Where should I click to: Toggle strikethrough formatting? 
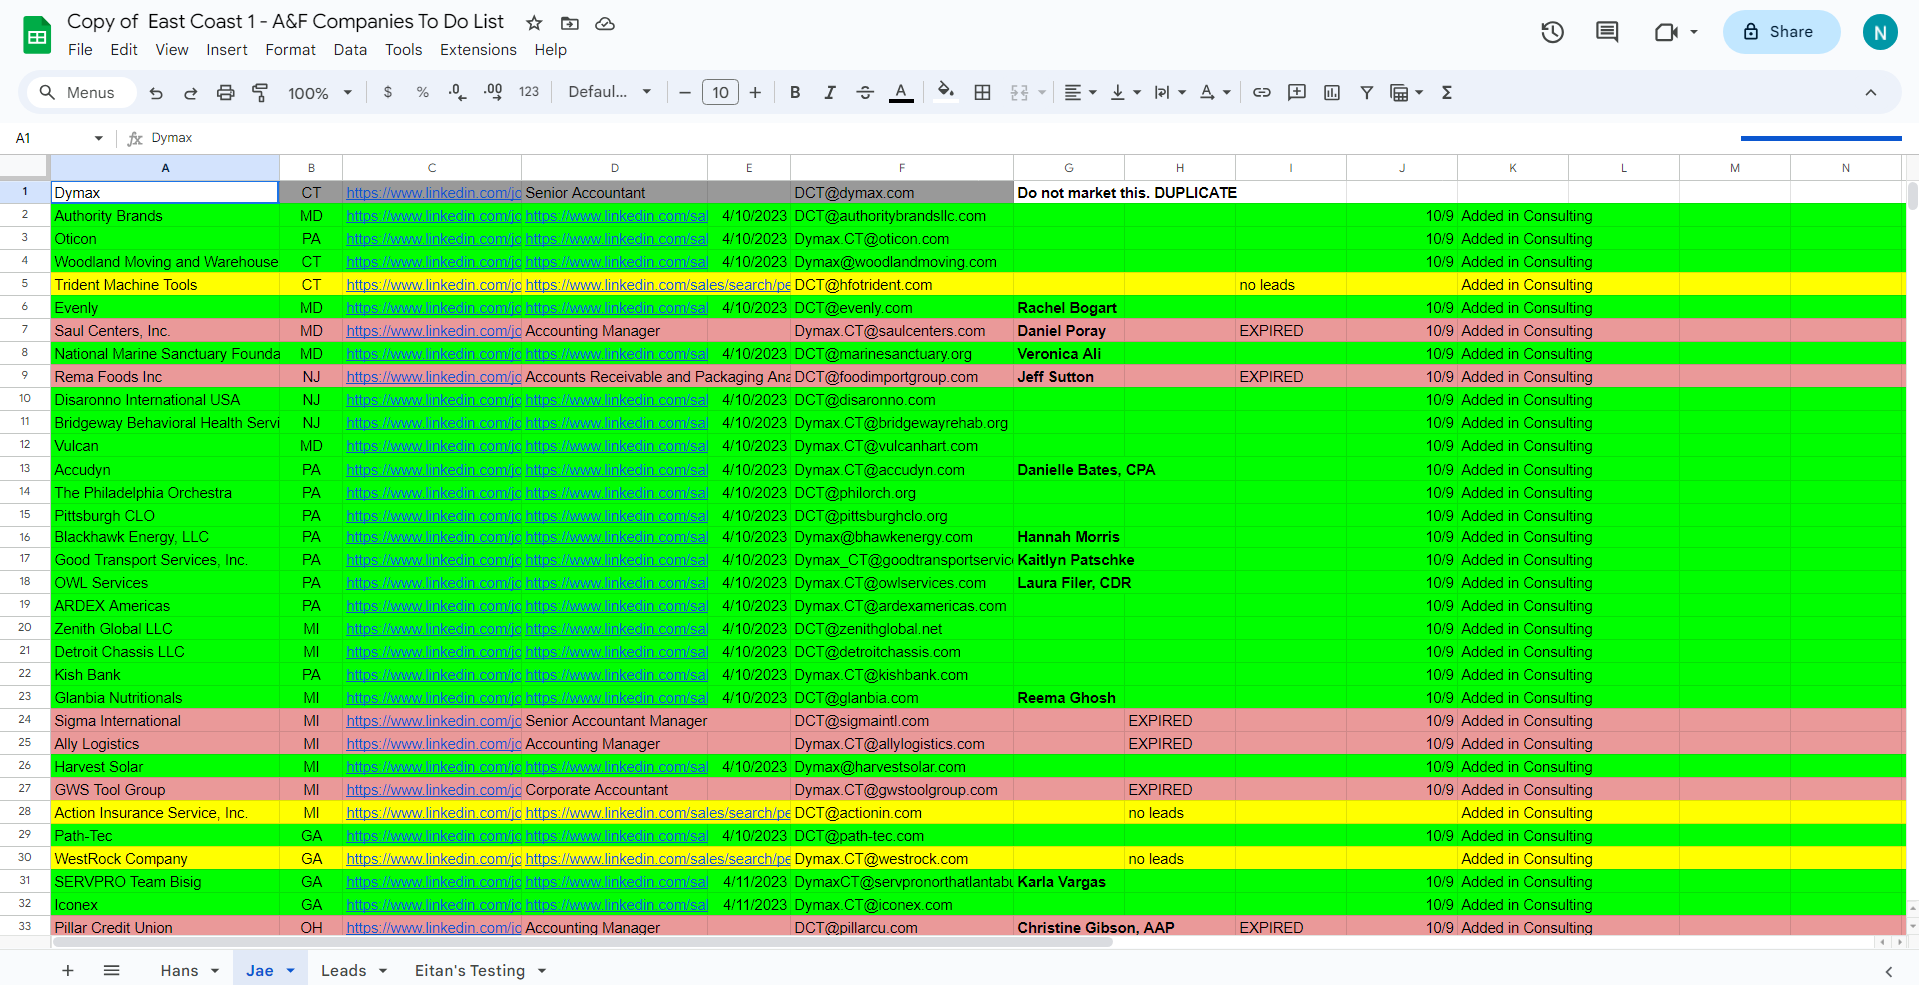click(x=865, y=93)
